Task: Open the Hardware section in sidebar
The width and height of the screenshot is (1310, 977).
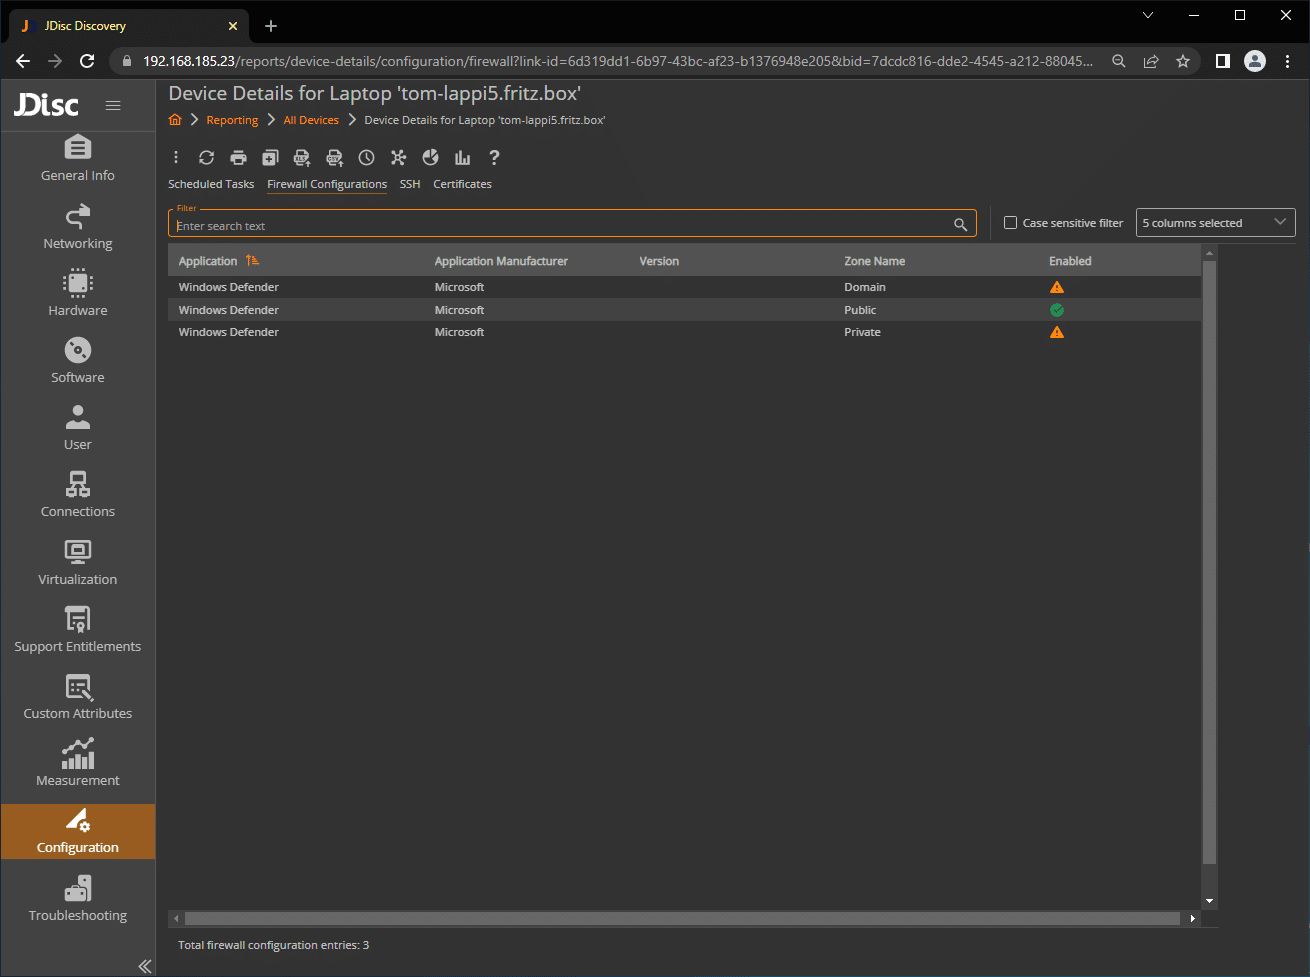Action: coord(78,293)
